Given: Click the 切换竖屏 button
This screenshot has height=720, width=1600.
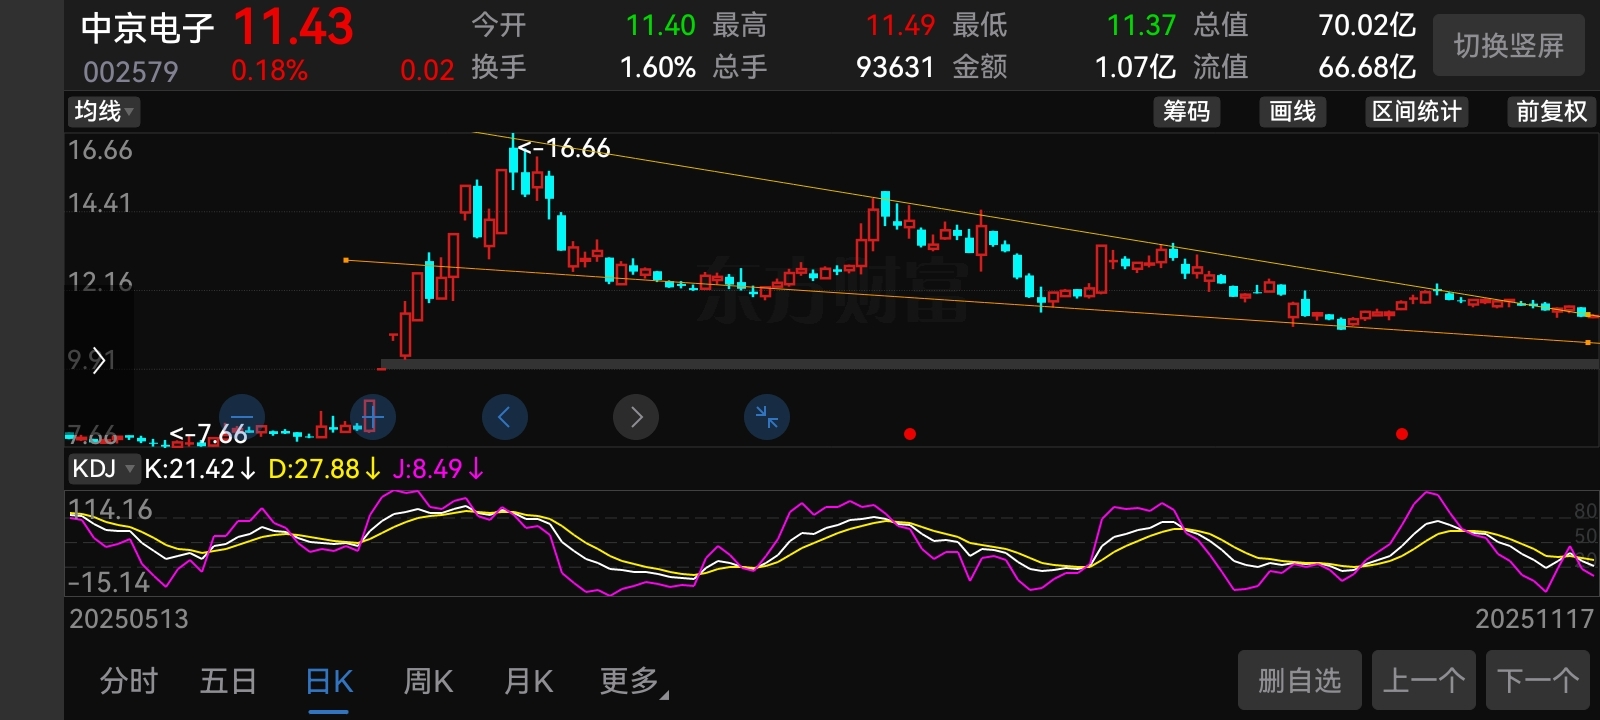Looking at the screenshot, I should coord(1509,46).
